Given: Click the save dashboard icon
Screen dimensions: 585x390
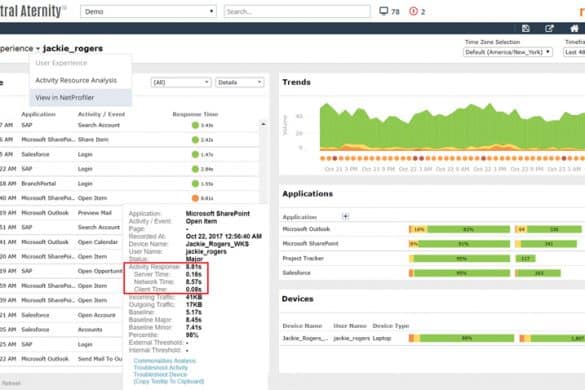Looking at the screenshot, I should [x=525, y=28].
